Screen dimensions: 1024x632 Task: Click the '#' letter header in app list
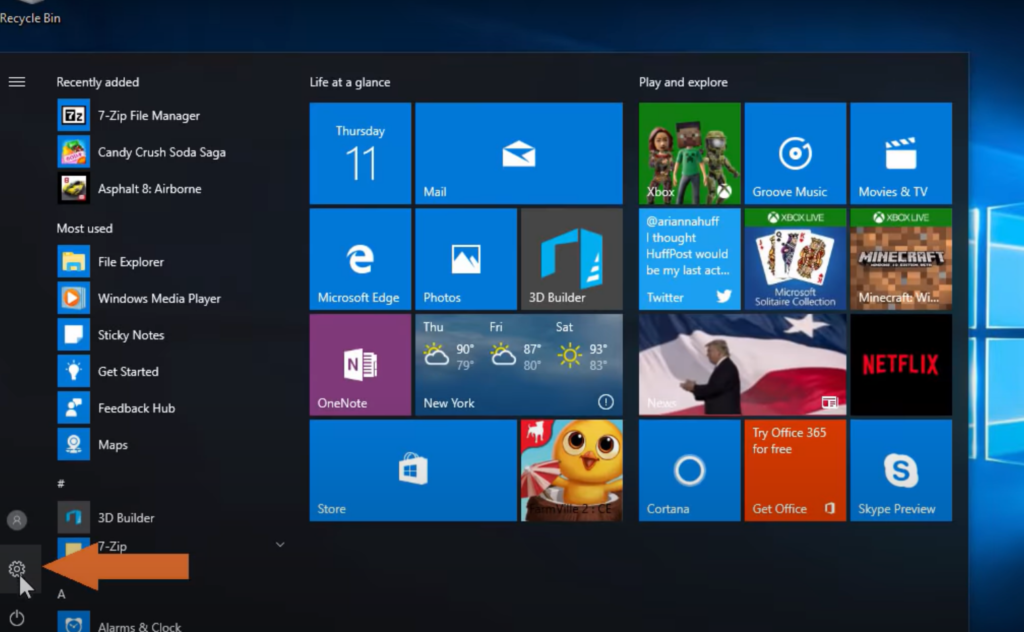pyautogui.click(x=61, y=483)
